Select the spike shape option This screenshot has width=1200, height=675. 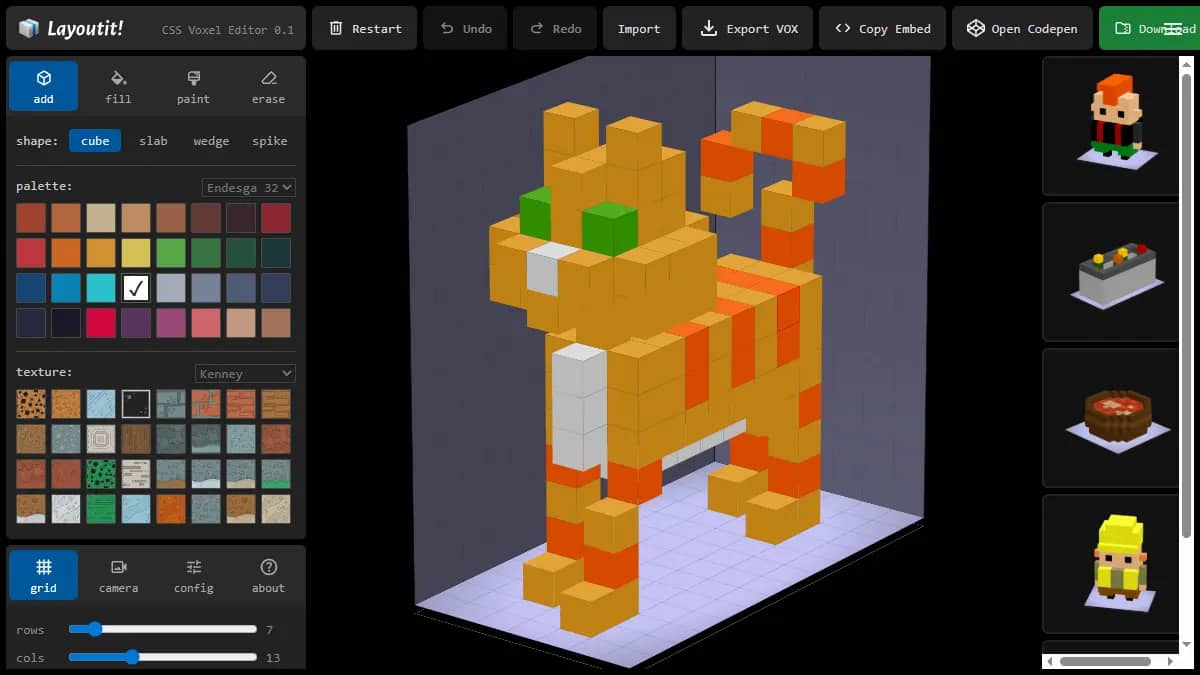[269, 141]
